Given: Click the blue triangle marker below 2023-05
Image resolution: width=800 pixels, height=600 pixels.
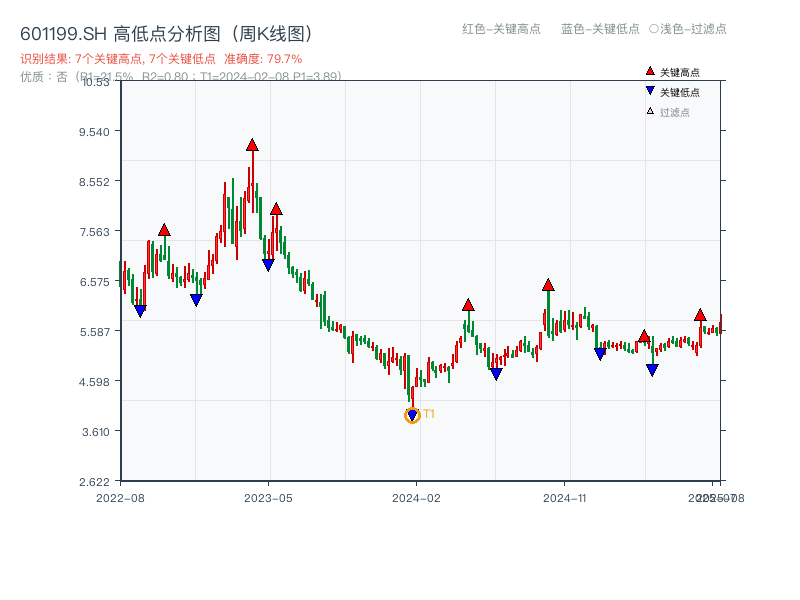Looking at the screenshot, I should [x=266, y=264].
